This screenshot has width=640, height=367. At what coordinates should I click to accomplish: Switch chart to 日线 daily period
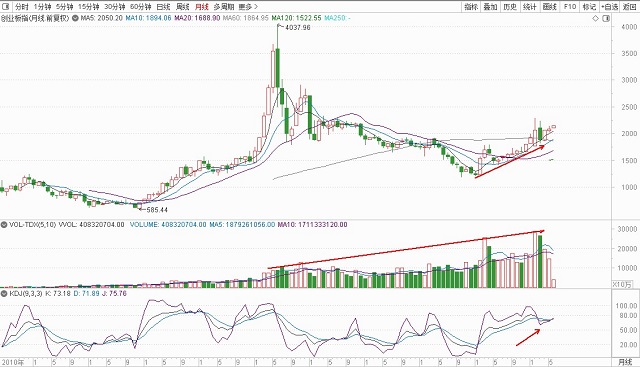click(x=163, y=7)
